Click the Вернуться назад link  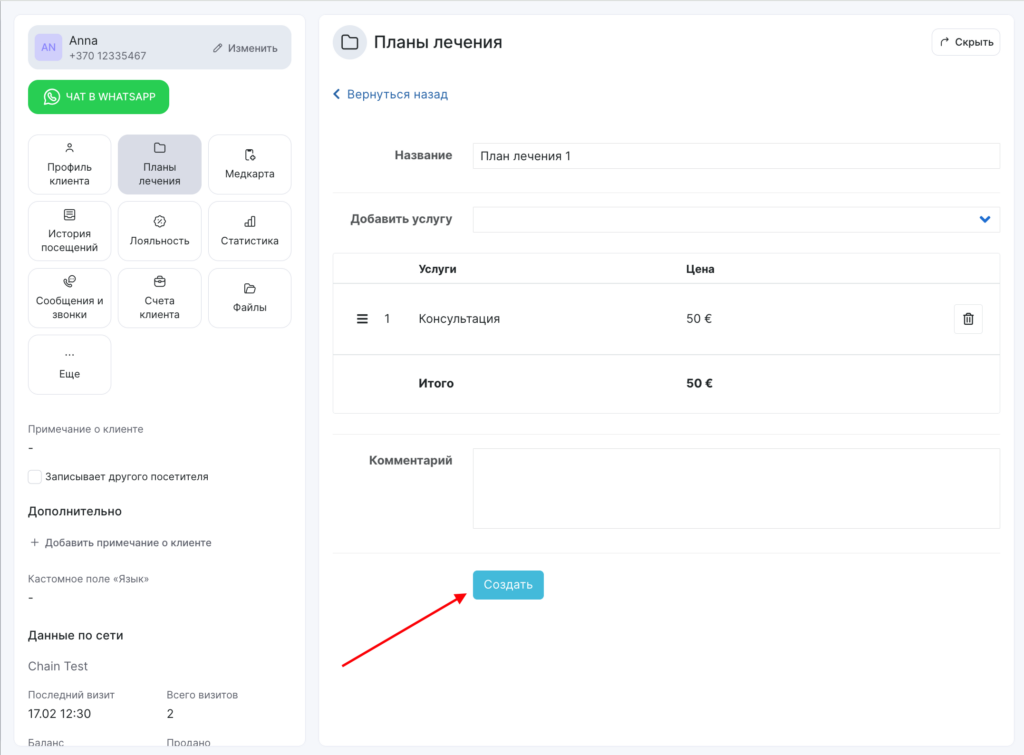390,94
